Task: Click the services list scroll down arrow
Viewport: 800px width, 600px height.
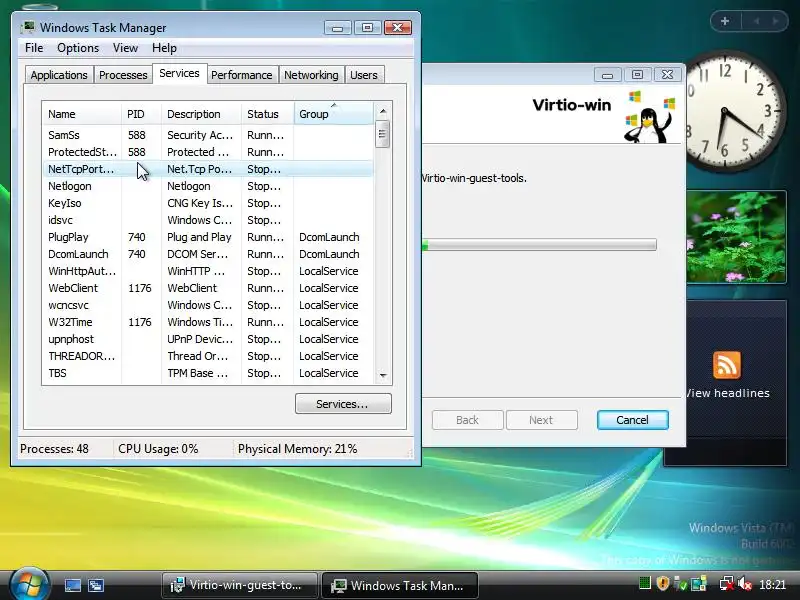Action: click(x=383, y=376)
